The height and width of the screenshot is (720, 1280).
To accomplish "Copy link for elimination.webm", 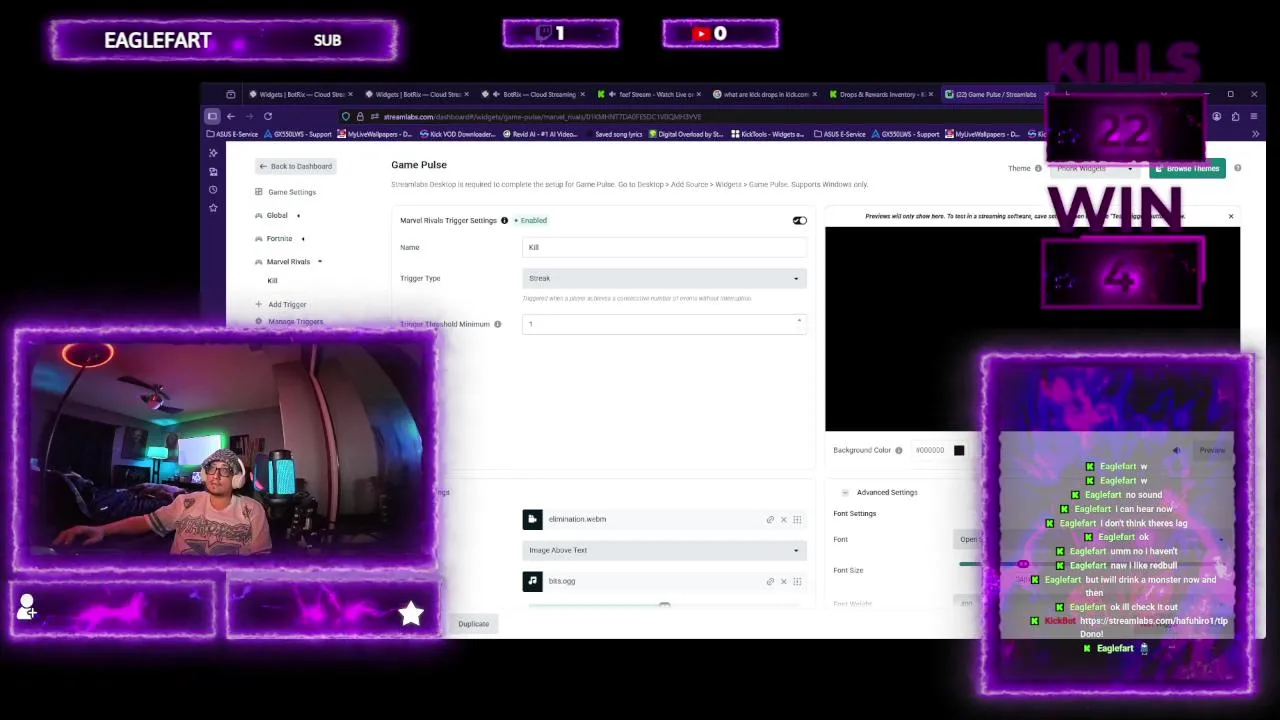I will 770,519.
